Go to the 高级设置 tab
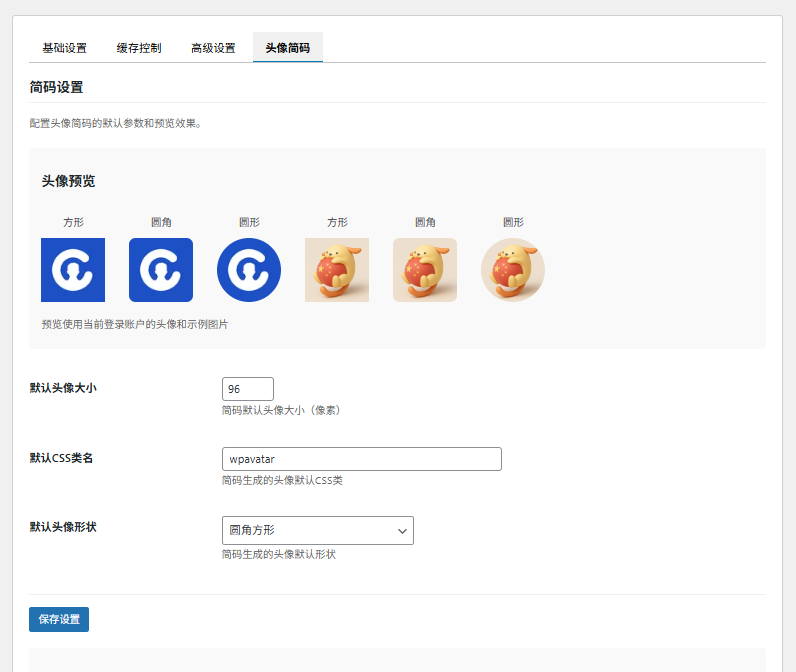 point(213,48)
